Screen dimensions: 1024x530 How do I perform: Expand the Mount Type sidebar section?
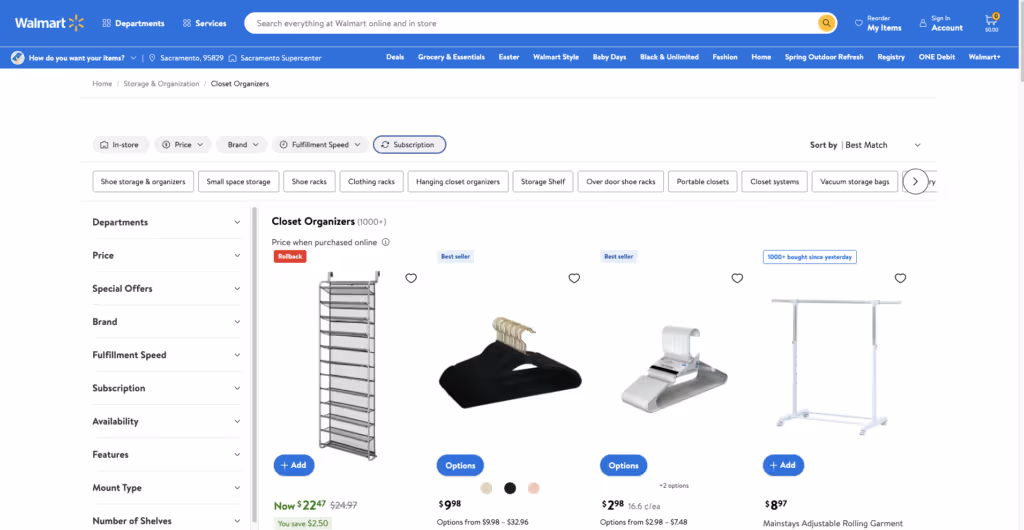click(167, 488)
